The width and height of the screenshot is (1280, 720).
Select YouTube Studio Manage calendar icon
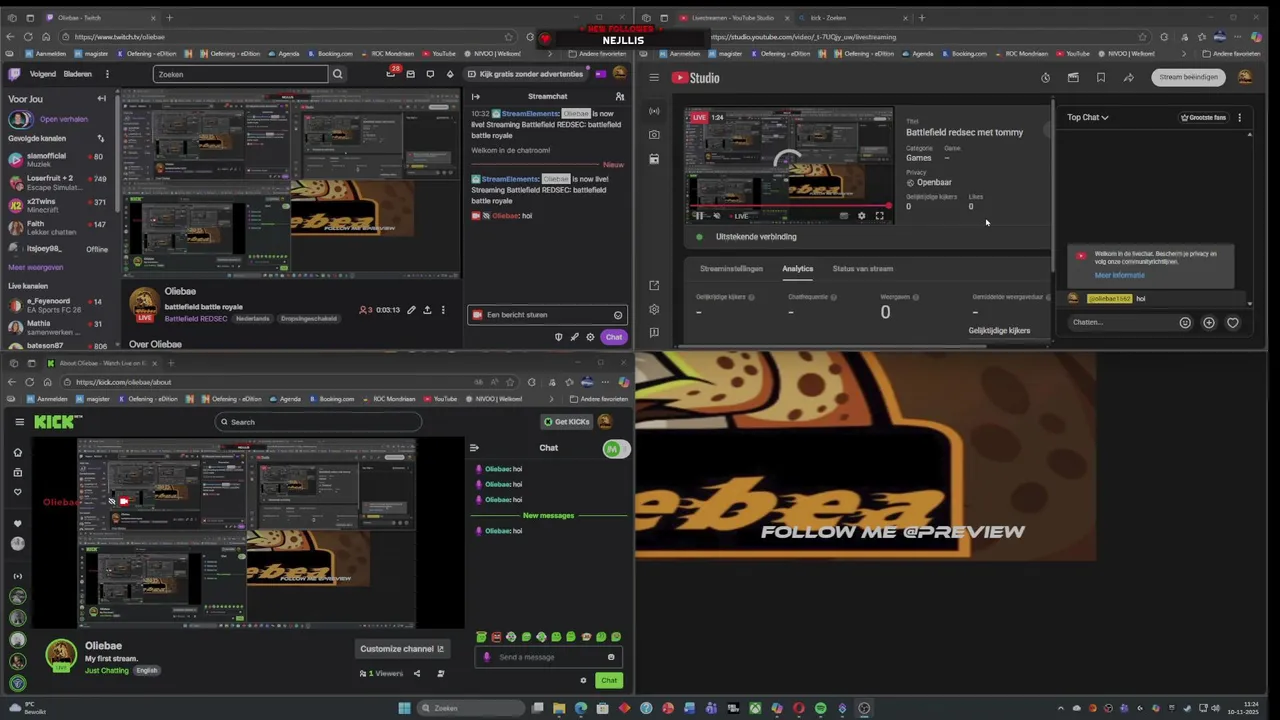(x=654, y=159)
